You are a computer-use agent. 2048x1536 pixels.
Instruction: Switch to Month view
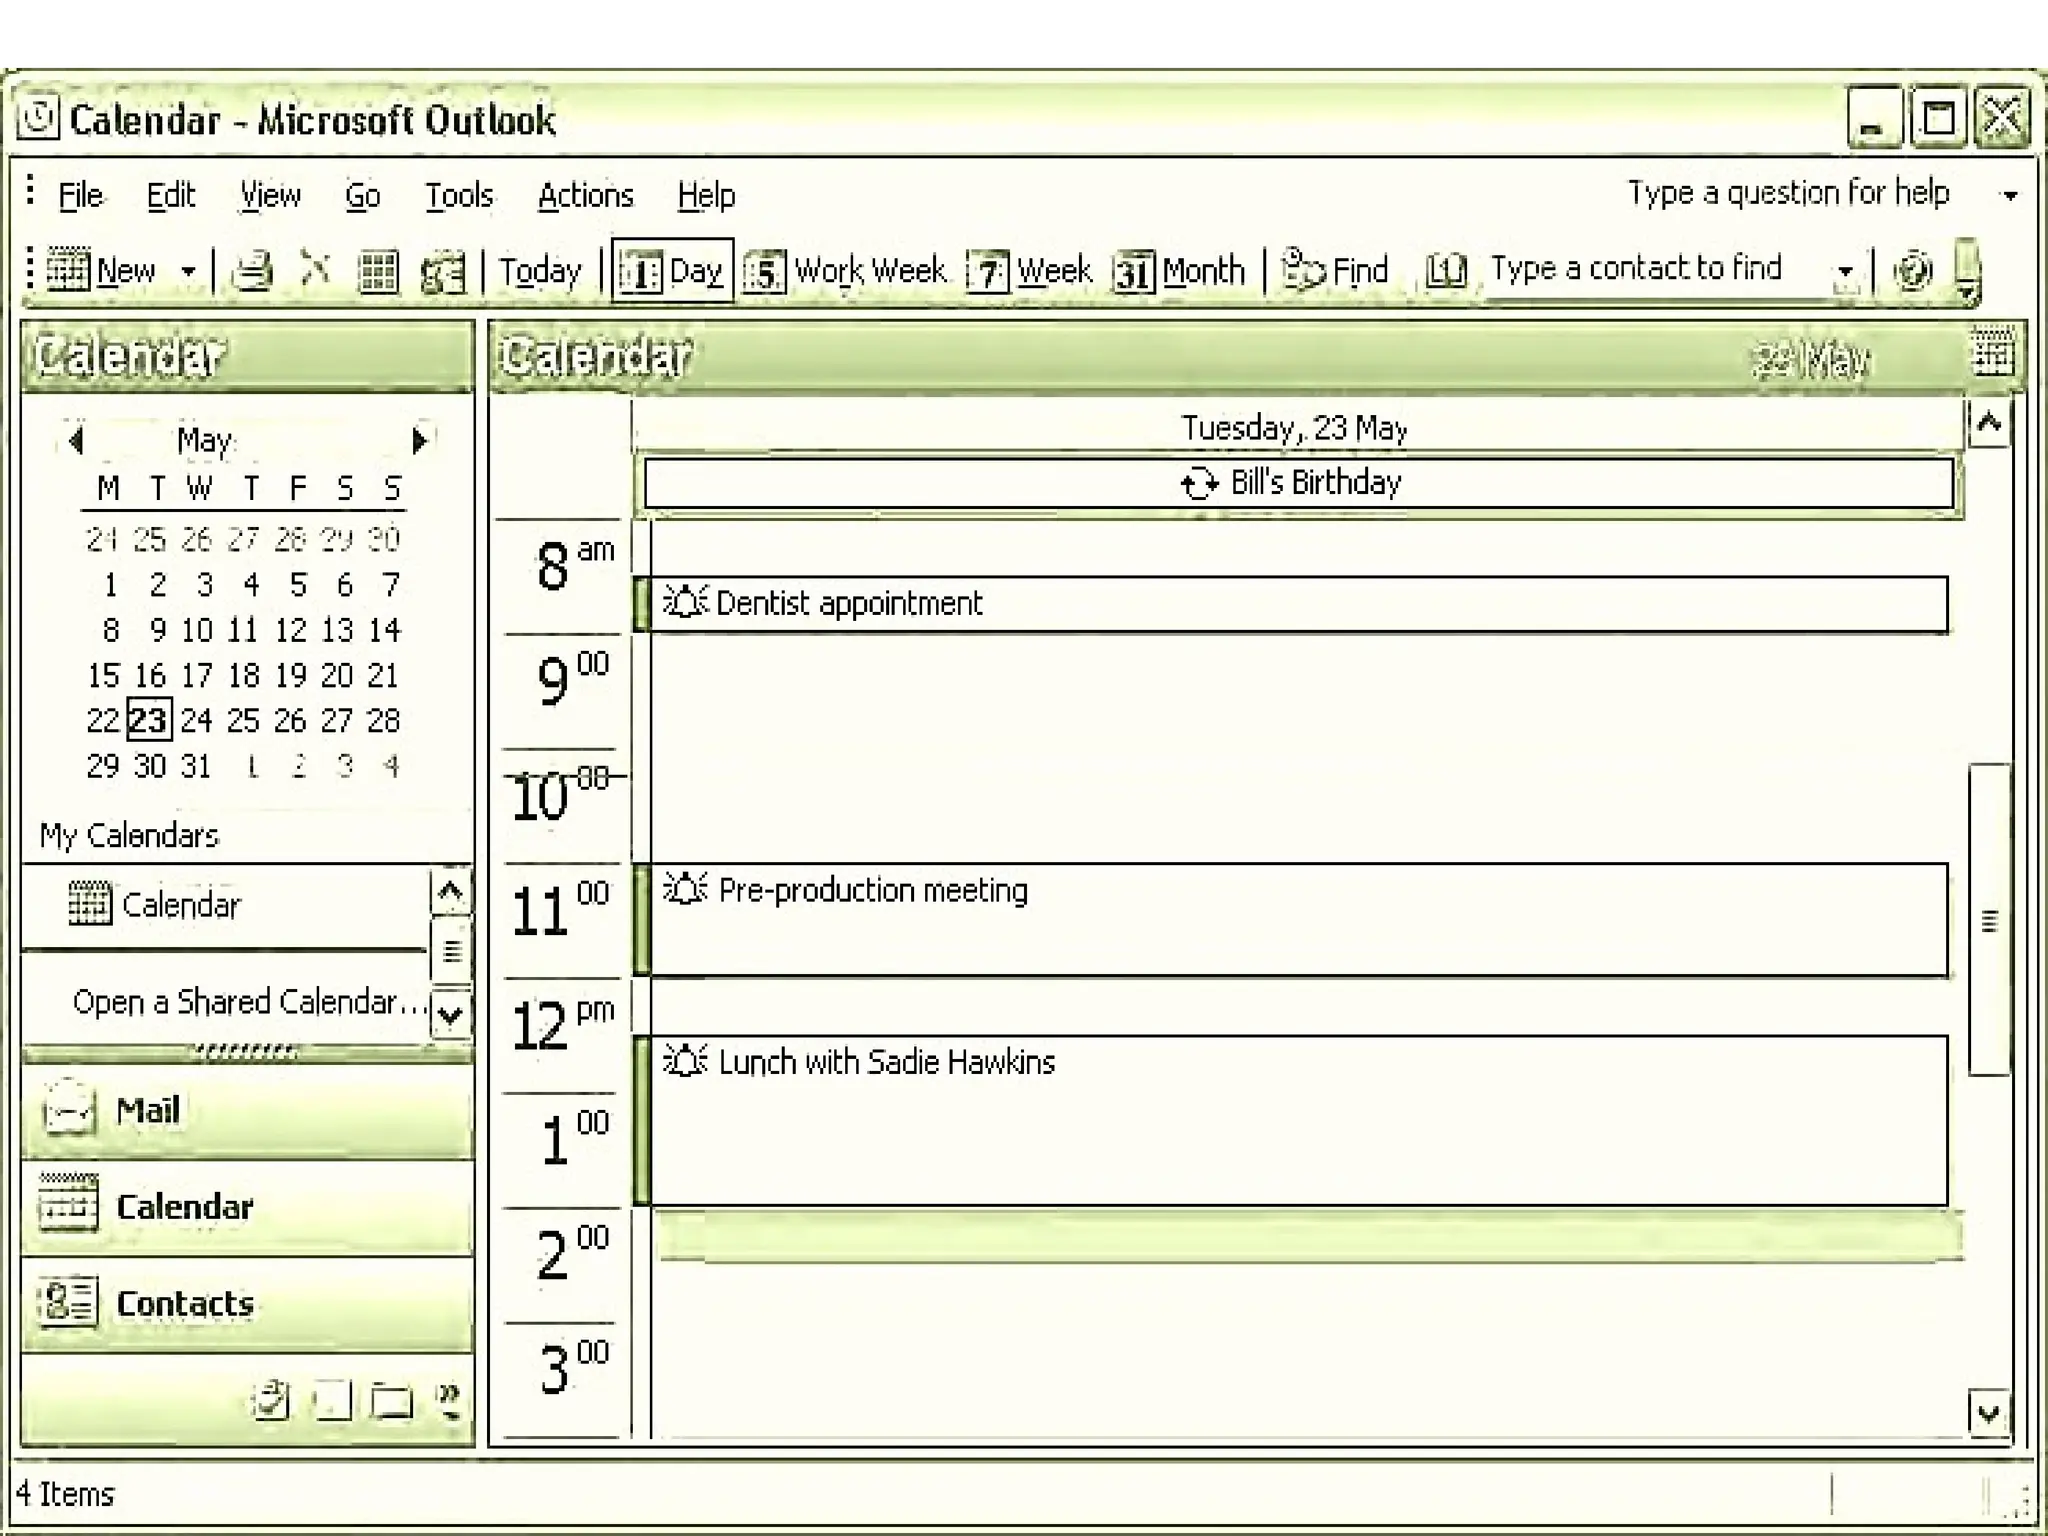1180,271
